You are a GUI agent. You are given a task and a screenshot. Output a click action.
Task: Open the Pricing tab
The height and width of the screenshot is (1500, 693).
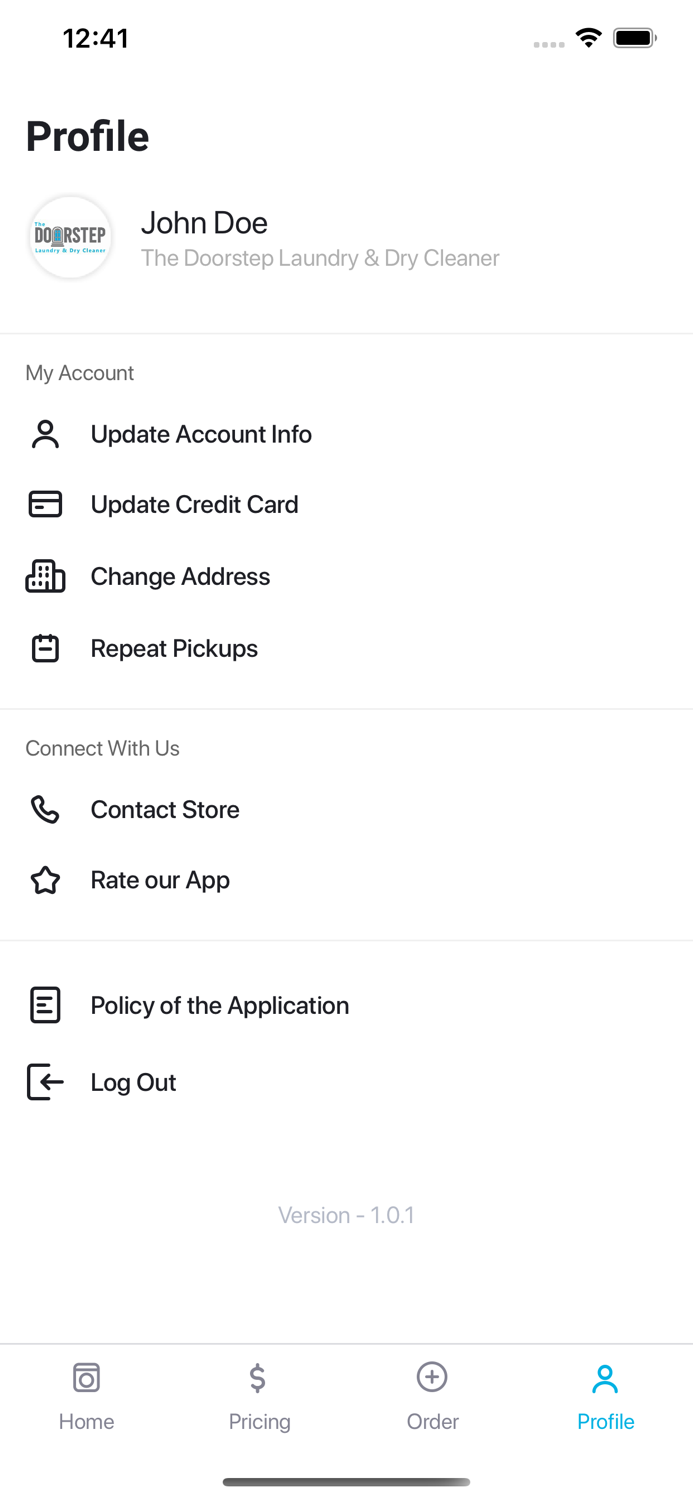click(x=259, y=1395)
